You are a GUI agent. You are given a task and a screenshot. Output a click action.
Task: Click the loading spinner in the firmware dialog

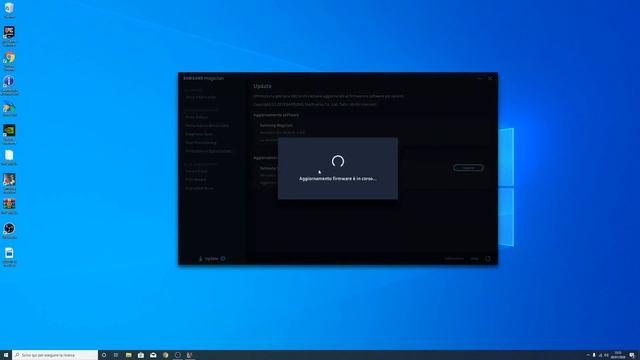pos(338,161)
